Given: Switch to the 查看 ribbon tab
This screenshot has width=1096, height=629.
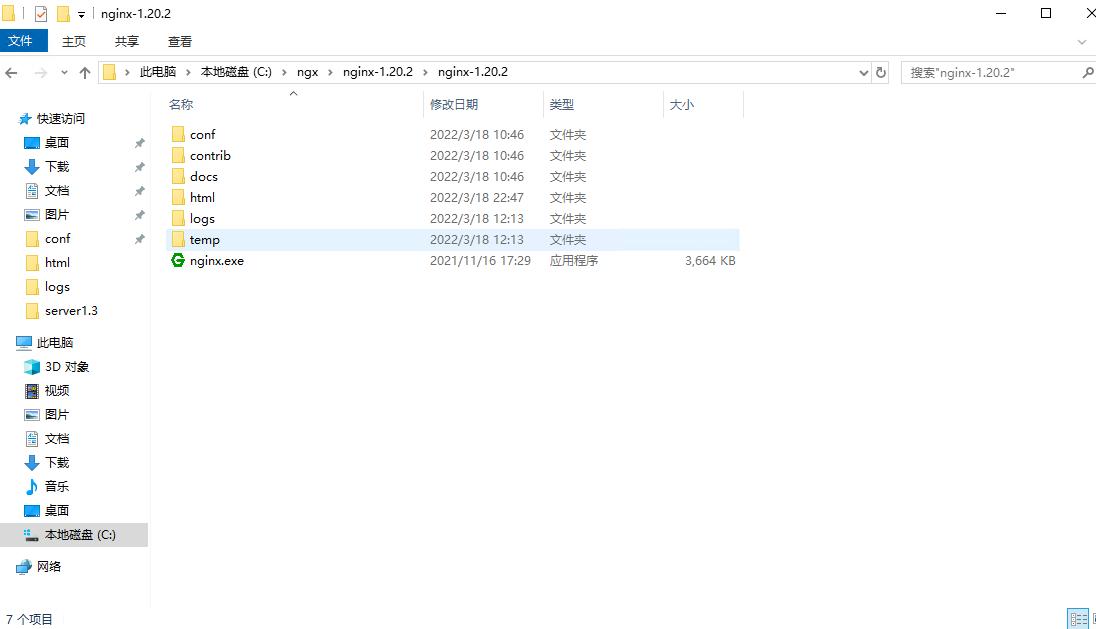Looking at the screenshot, I should point(180,41).
